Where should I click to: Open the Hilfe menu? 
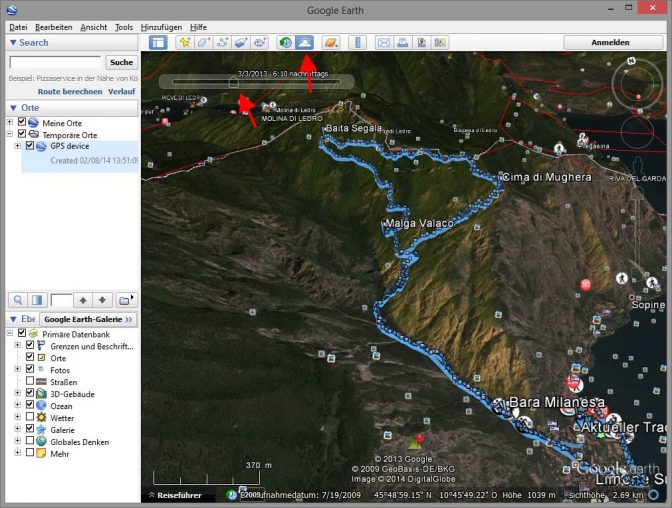point(198,27)
